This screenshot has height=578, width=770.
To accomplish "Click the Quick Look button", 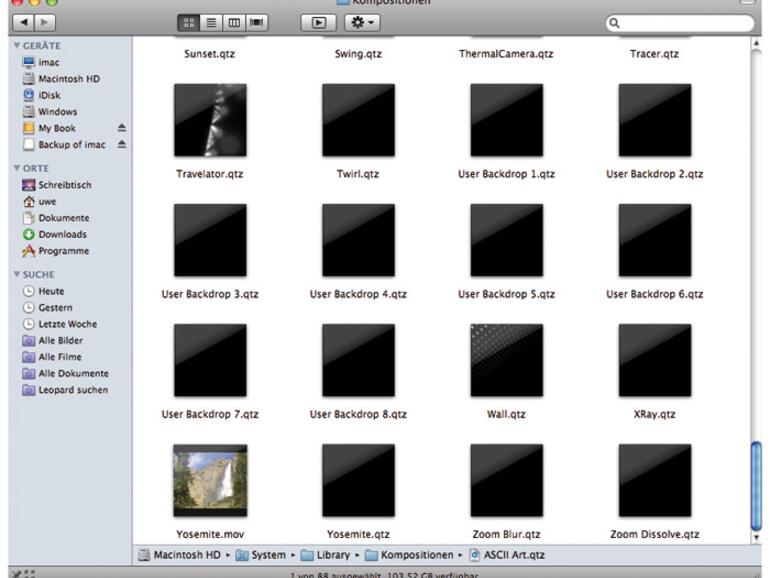I will [x=317, y=21].
